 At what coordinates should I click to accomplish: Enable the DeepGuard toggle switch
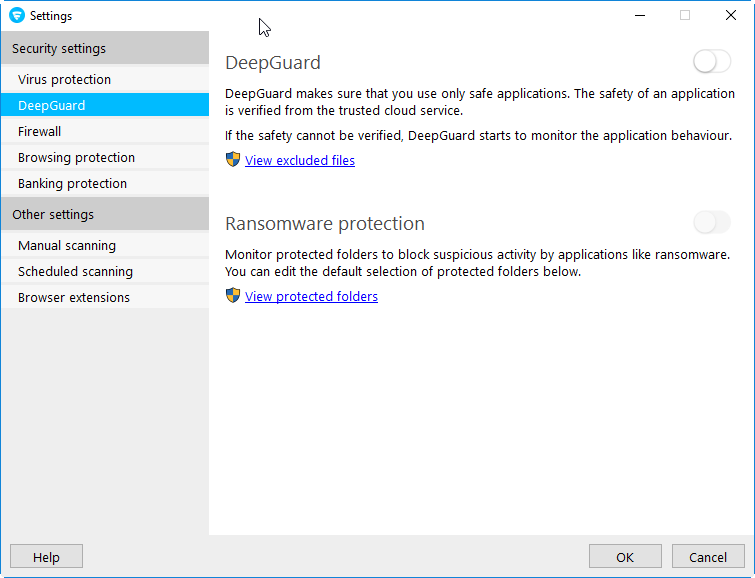(x=712, y=62)
